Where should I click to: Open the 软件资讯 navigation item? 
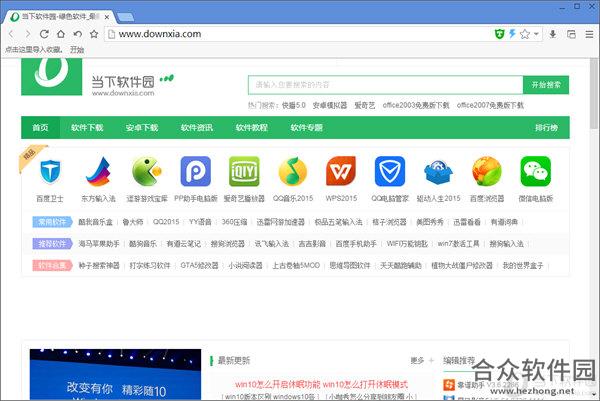197,127
